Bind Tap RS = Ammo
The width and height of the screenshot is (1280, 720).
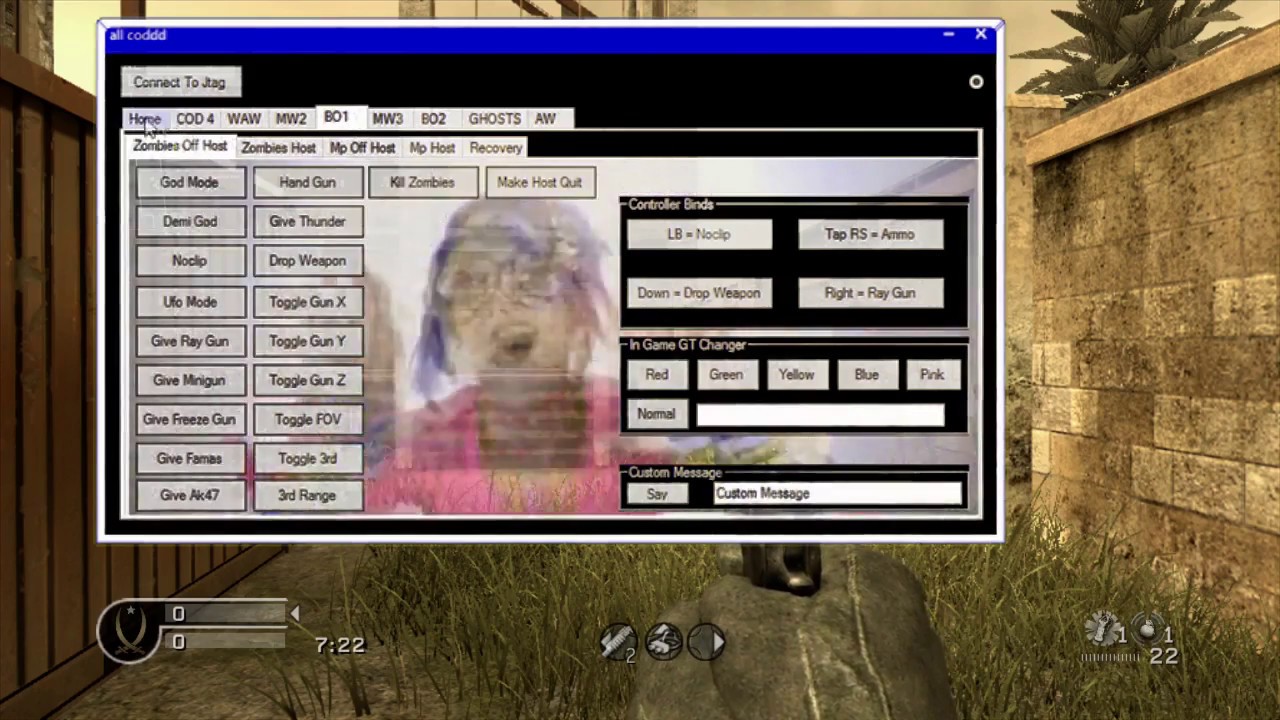coord(870,234)
